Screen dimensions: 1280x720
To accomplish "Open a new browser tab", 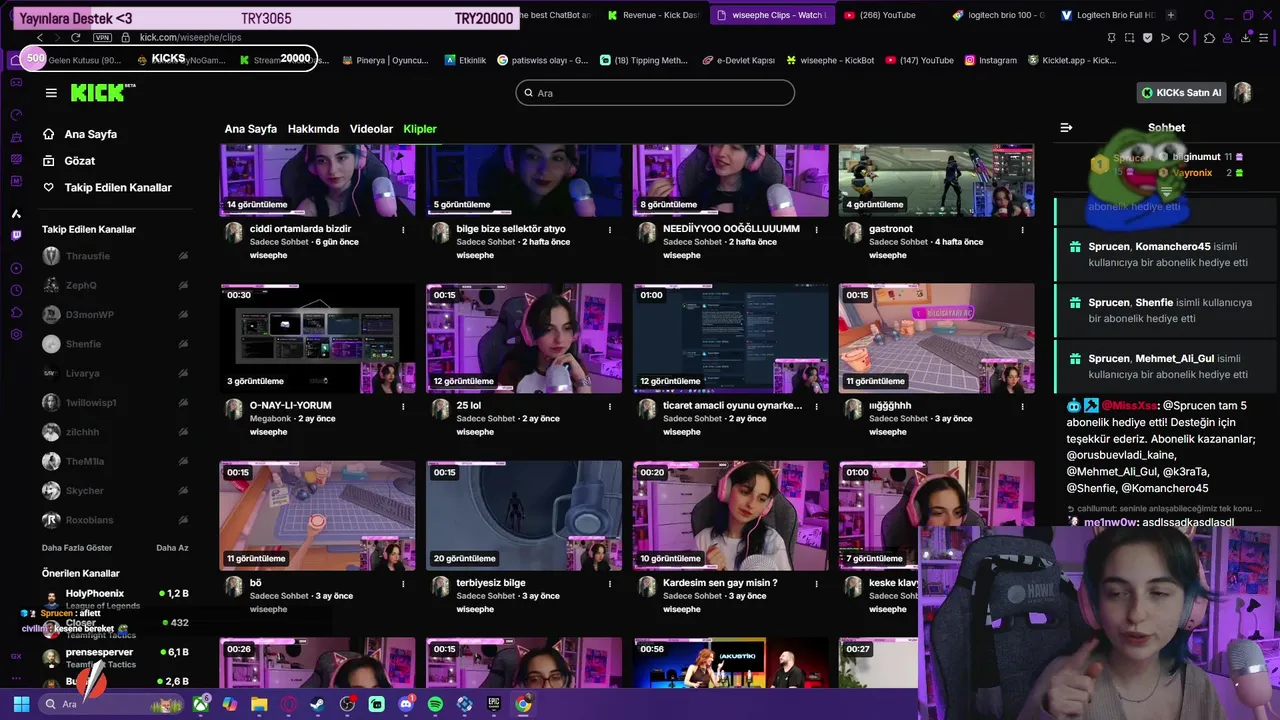I will (x=1171, y=15).
